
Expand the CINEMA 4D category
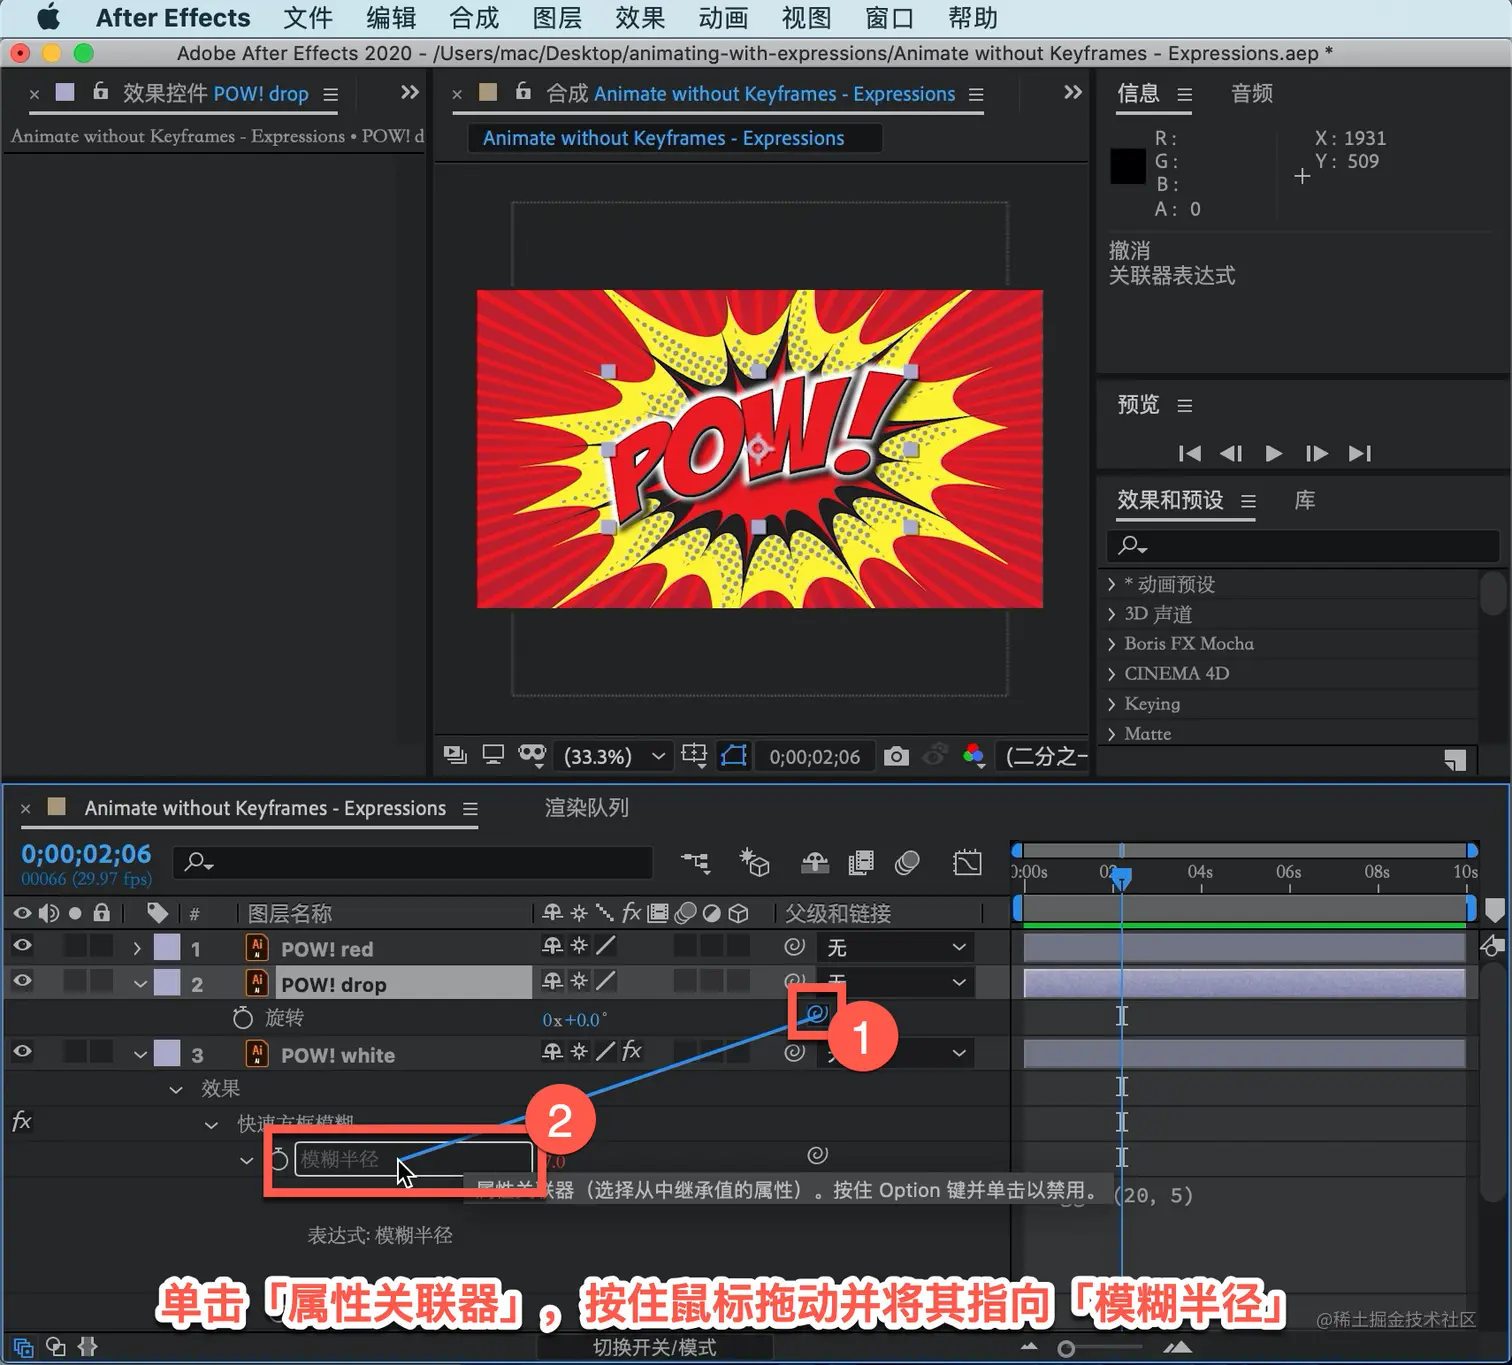[x=1111, y=674]
